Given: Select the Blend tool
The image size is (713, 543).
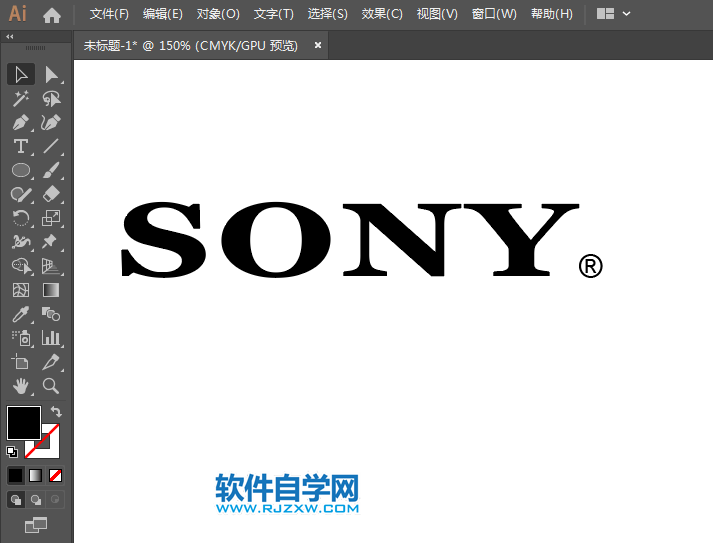Looking at the screenshot, I should tap(51, 314).
